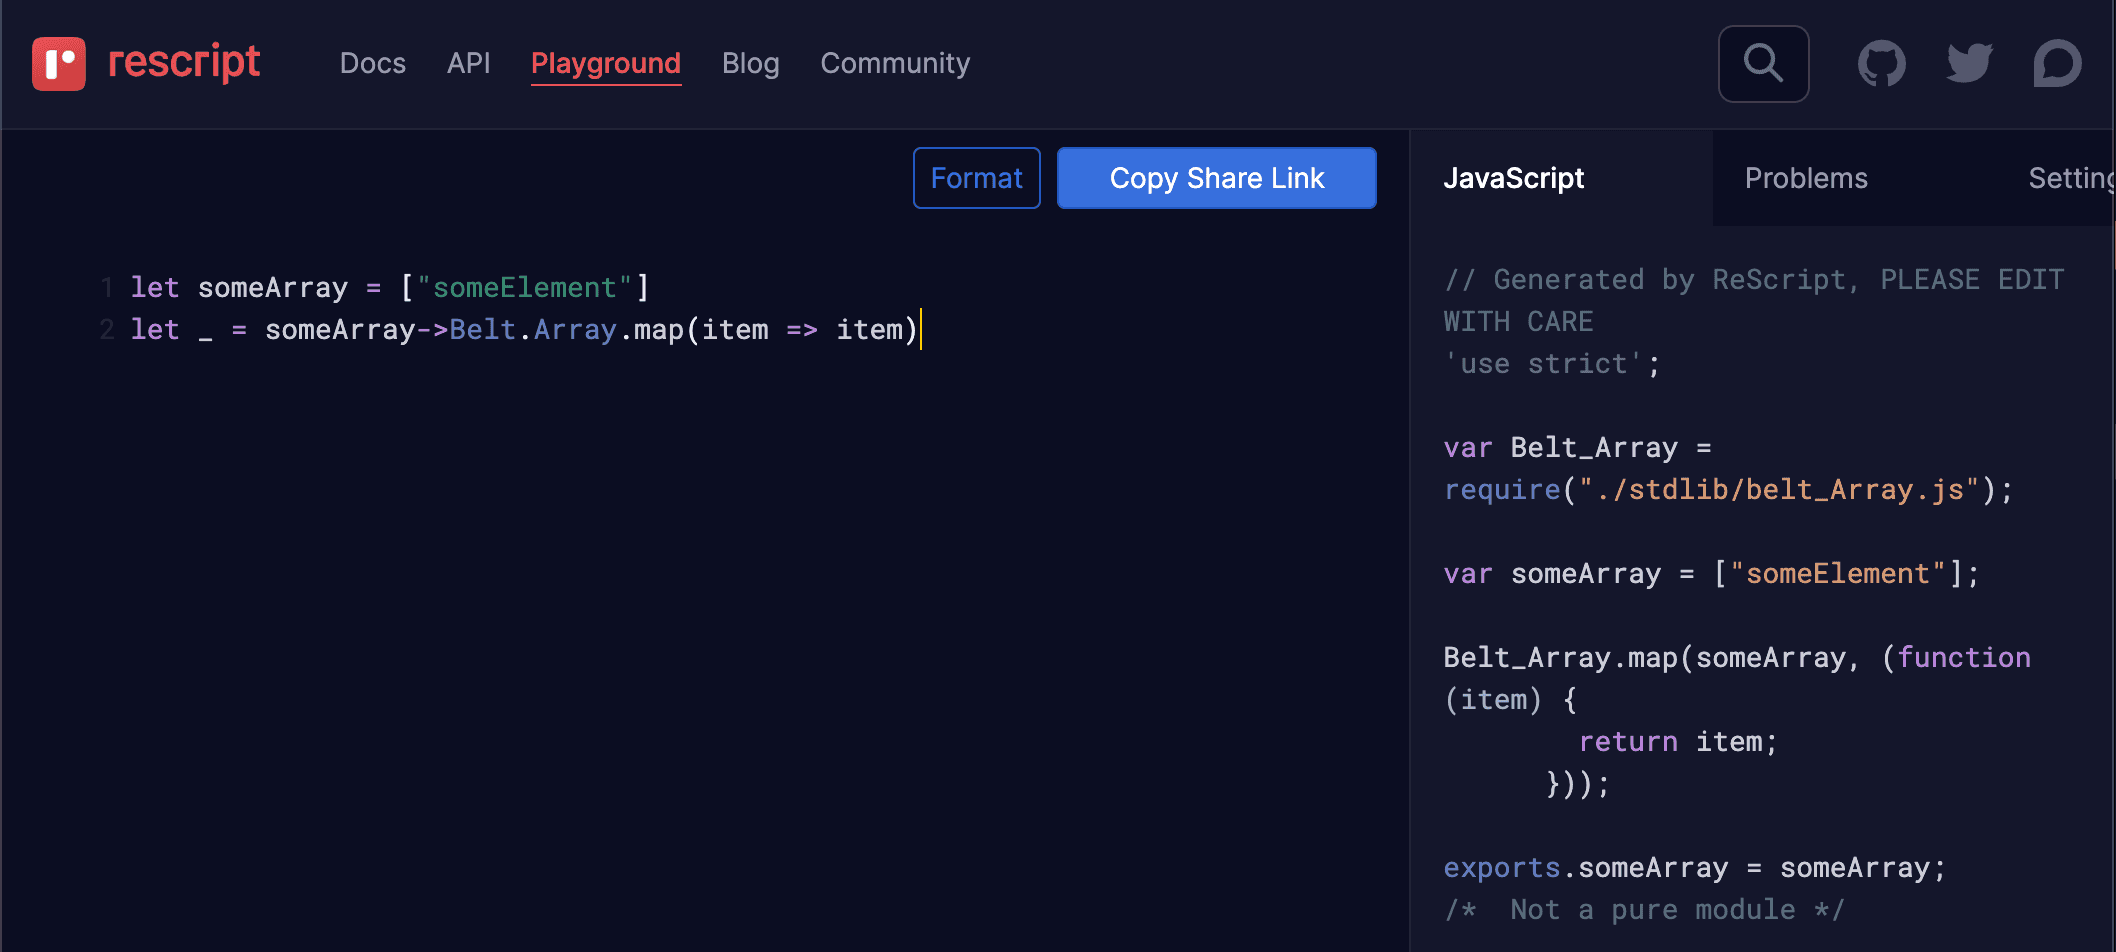The image size is (2116, 952).
Task: Click line number 2 in the gutter
Action: (106, 330)
